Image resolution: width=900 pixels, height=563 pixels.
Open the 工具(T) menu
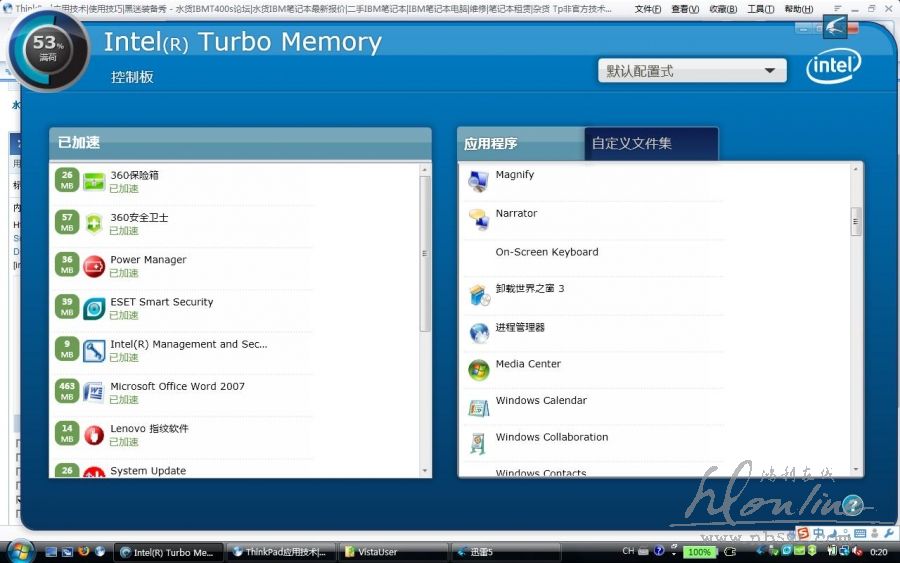[x=761, y=9]
